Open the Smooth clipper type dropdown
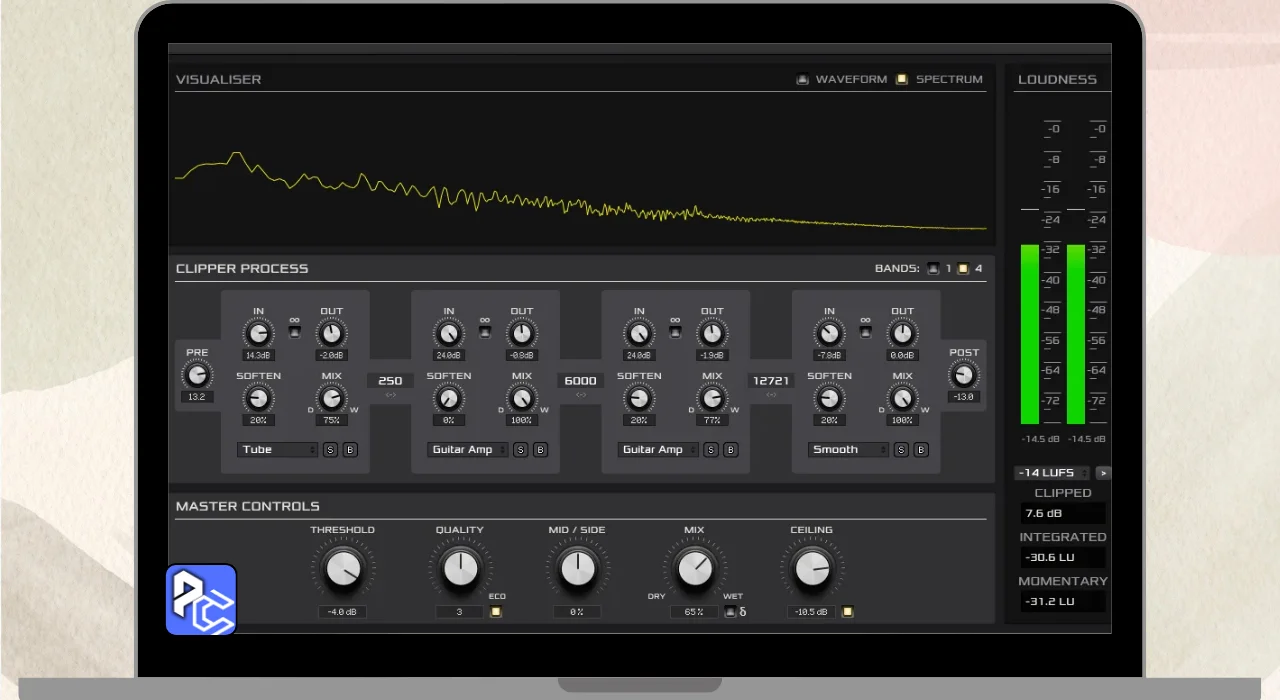Viewport: 1280px width, 700px height. click(x=848, y=450)
